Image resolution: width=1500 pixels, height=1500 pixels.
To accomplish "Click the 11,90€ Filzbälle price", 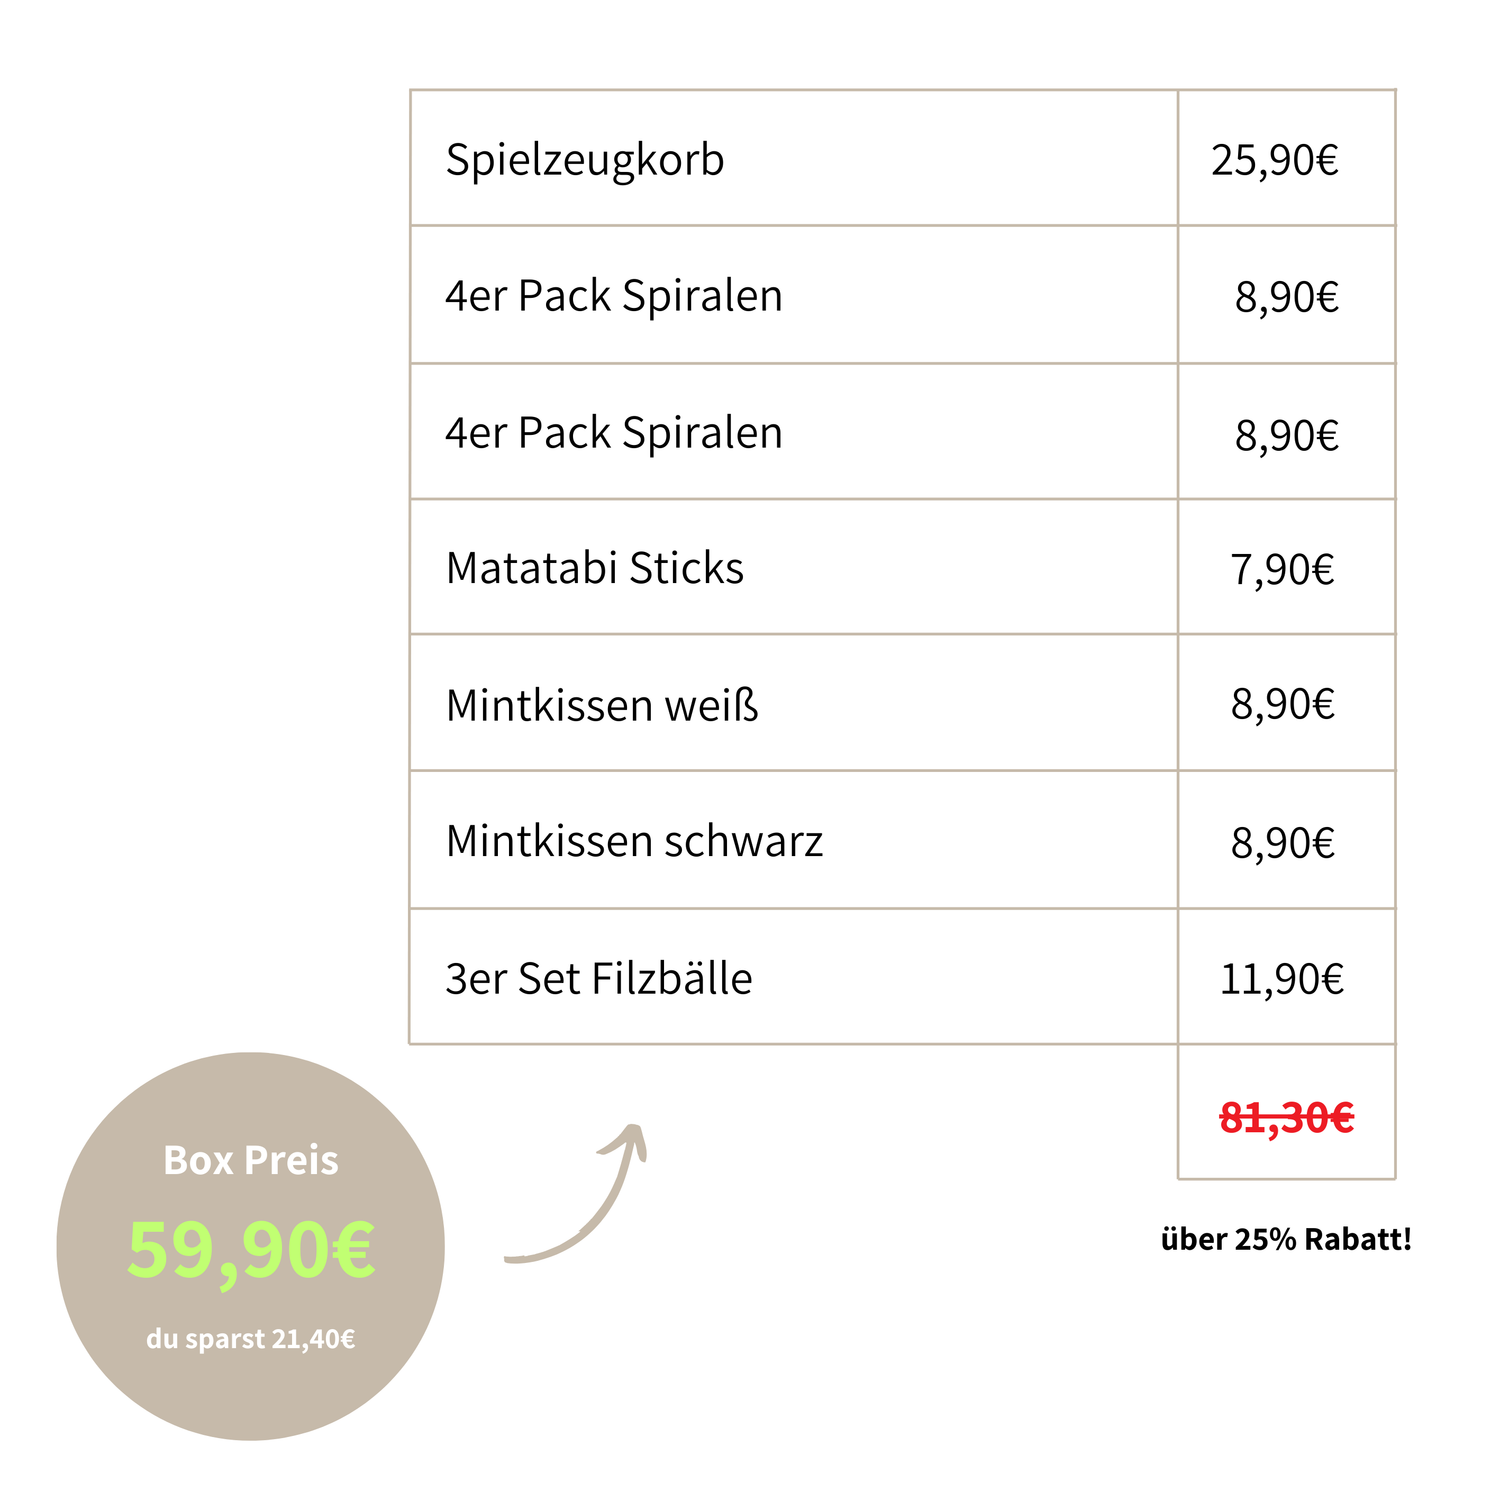I will pyautogui.click(x=1282, y=979).
